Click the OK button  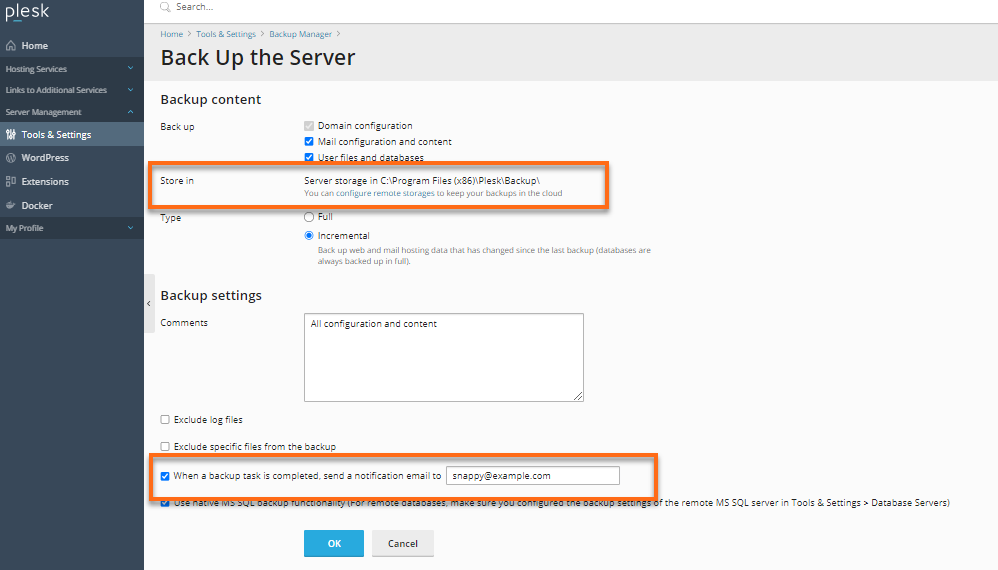pyautogui.click(x=334, y=543)
